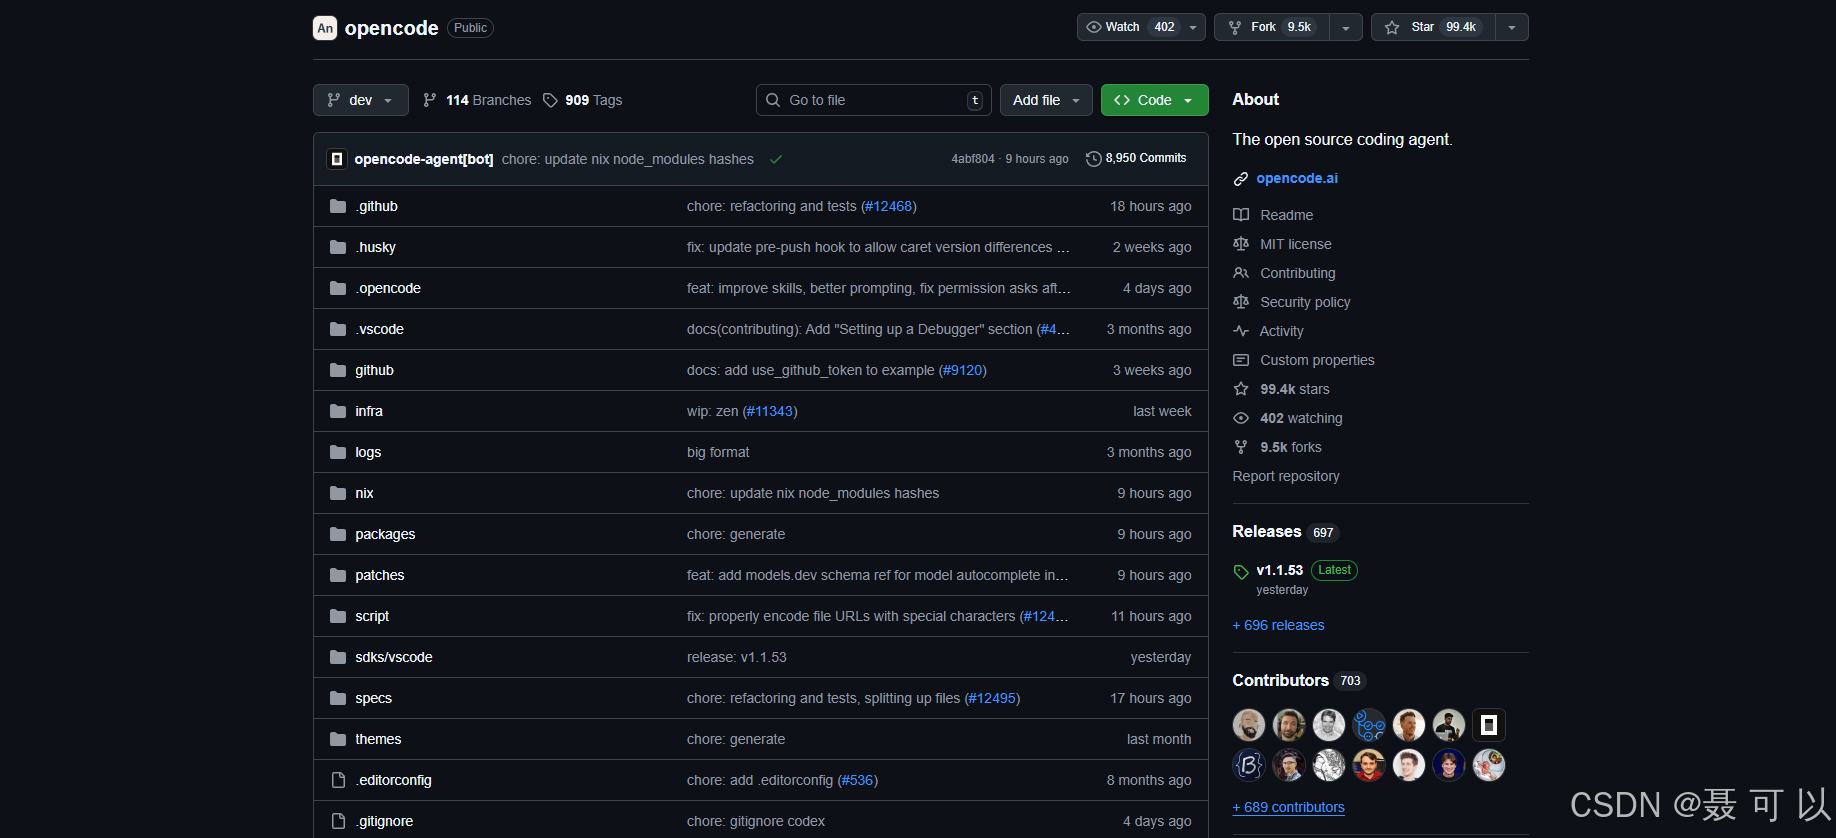Open the 'release: v1.1.53' commit message

(736, 657)
